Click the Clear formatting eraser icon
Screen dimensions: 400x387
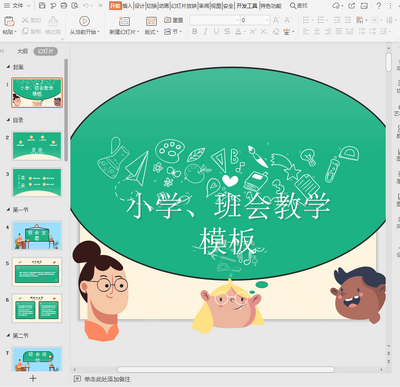(x=276, y=32)
